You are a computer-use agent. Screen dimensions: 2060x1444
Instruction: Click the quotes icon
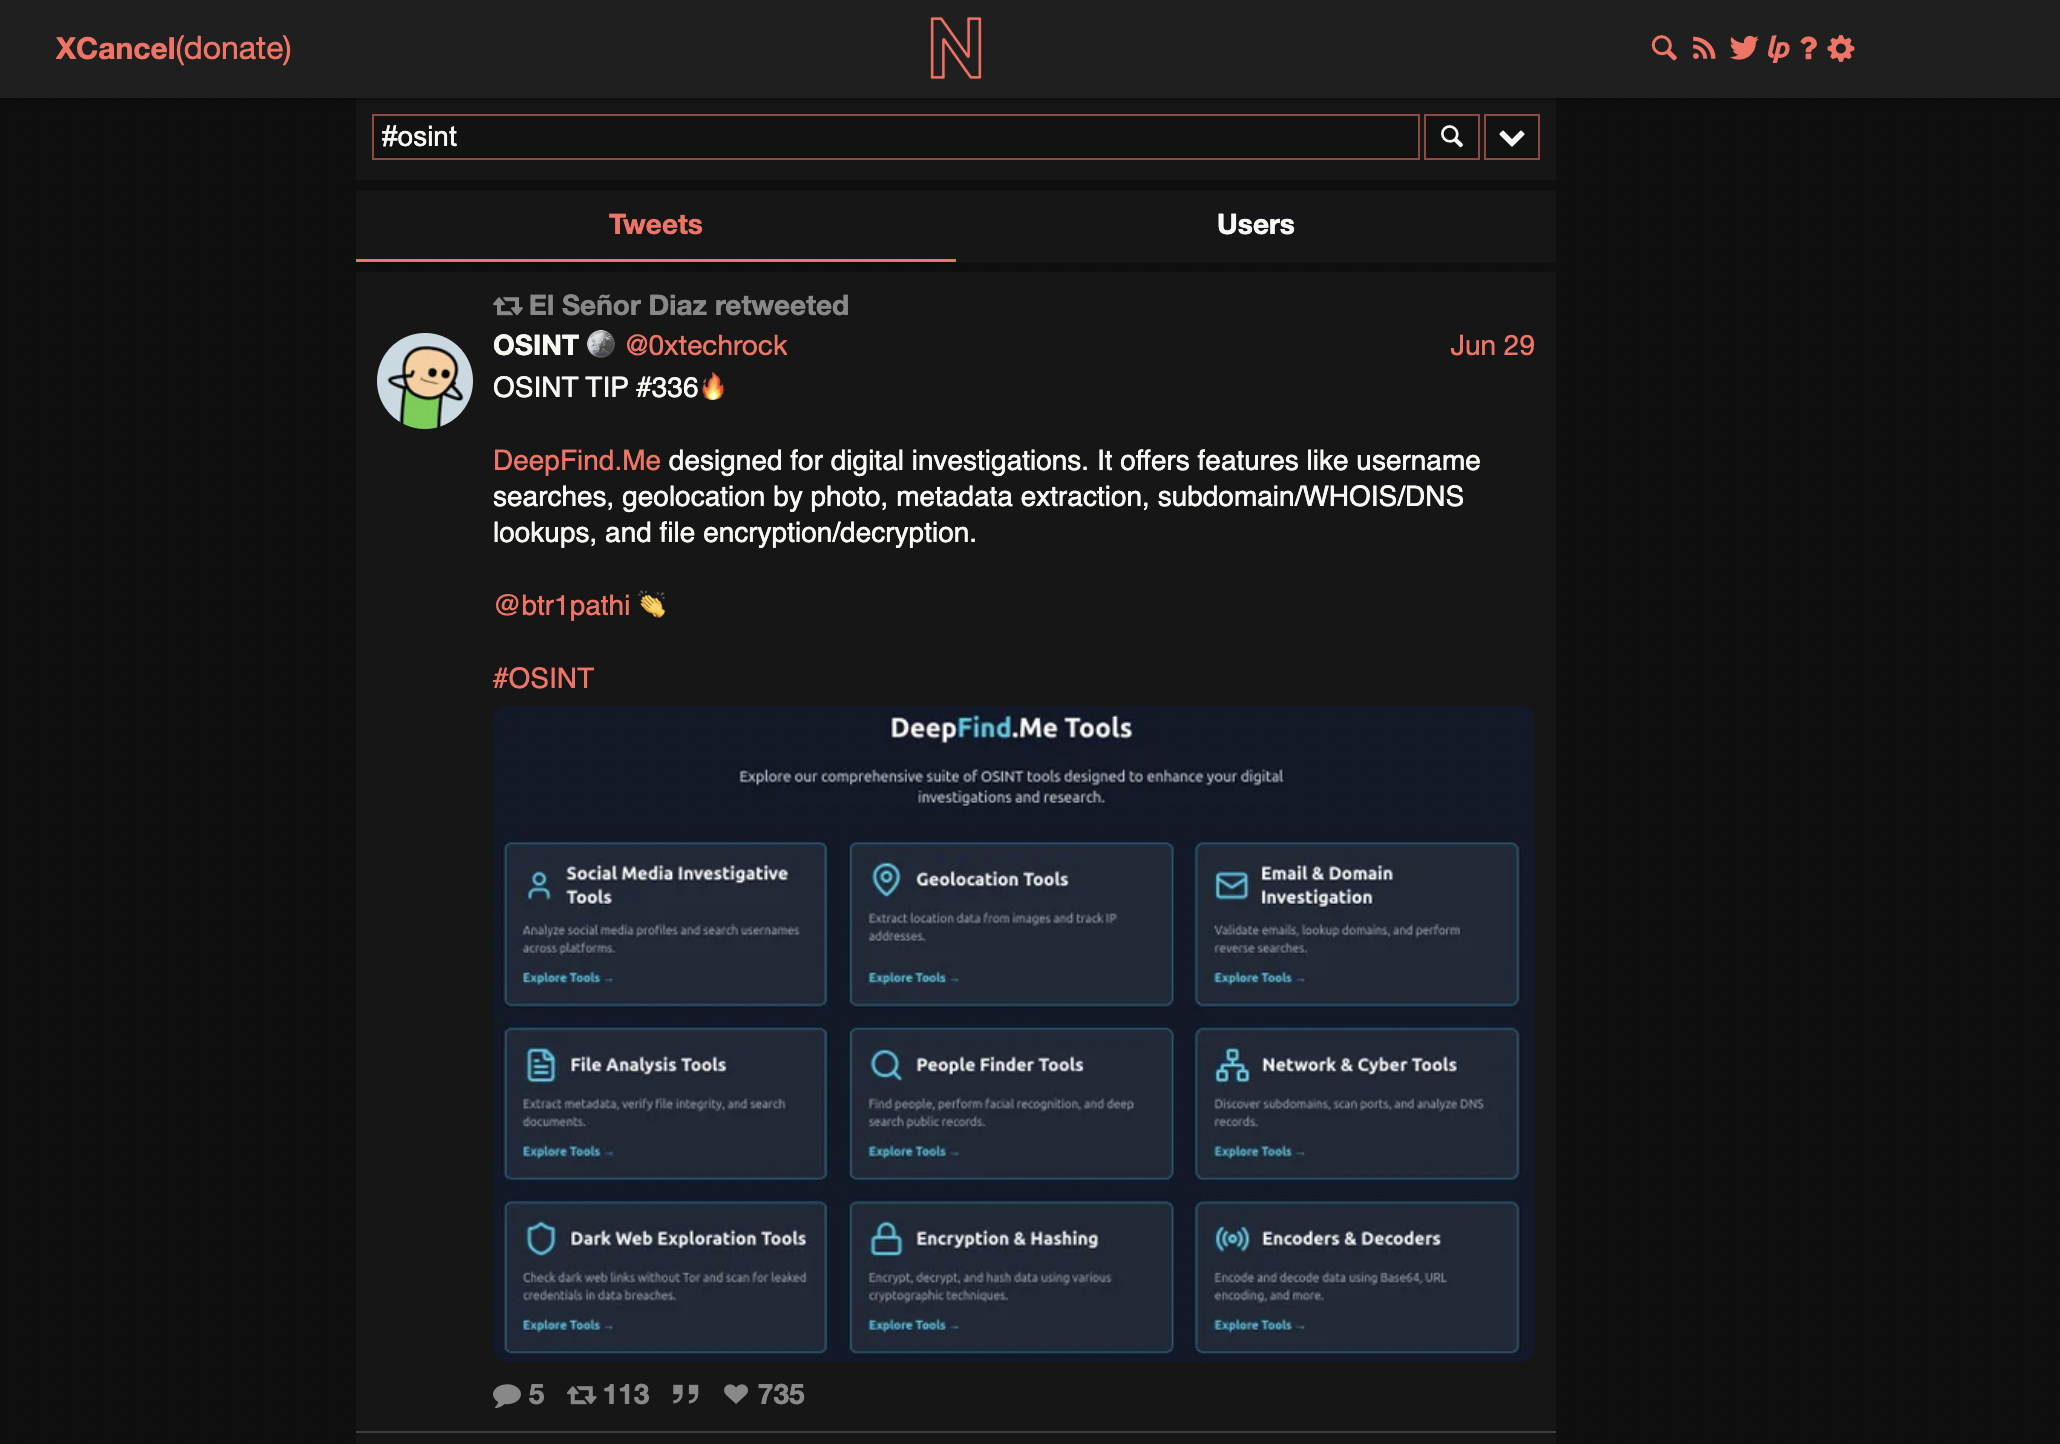(x=685, y=1395)
